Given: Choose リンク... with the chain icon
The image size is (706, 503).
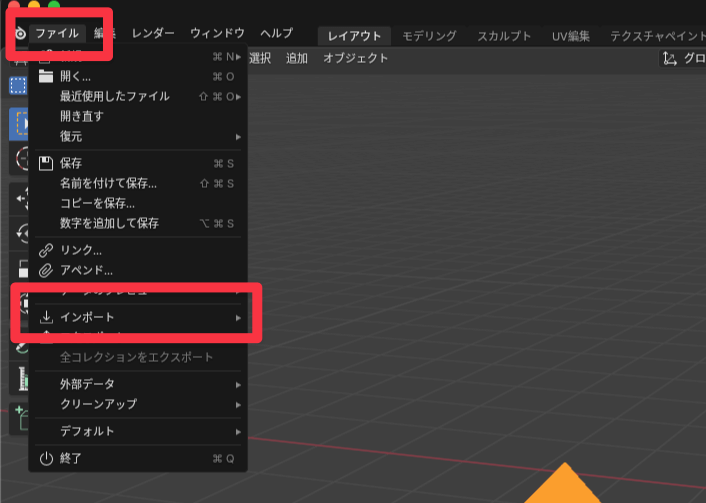Looking at the screenshot, I should 138,250.
